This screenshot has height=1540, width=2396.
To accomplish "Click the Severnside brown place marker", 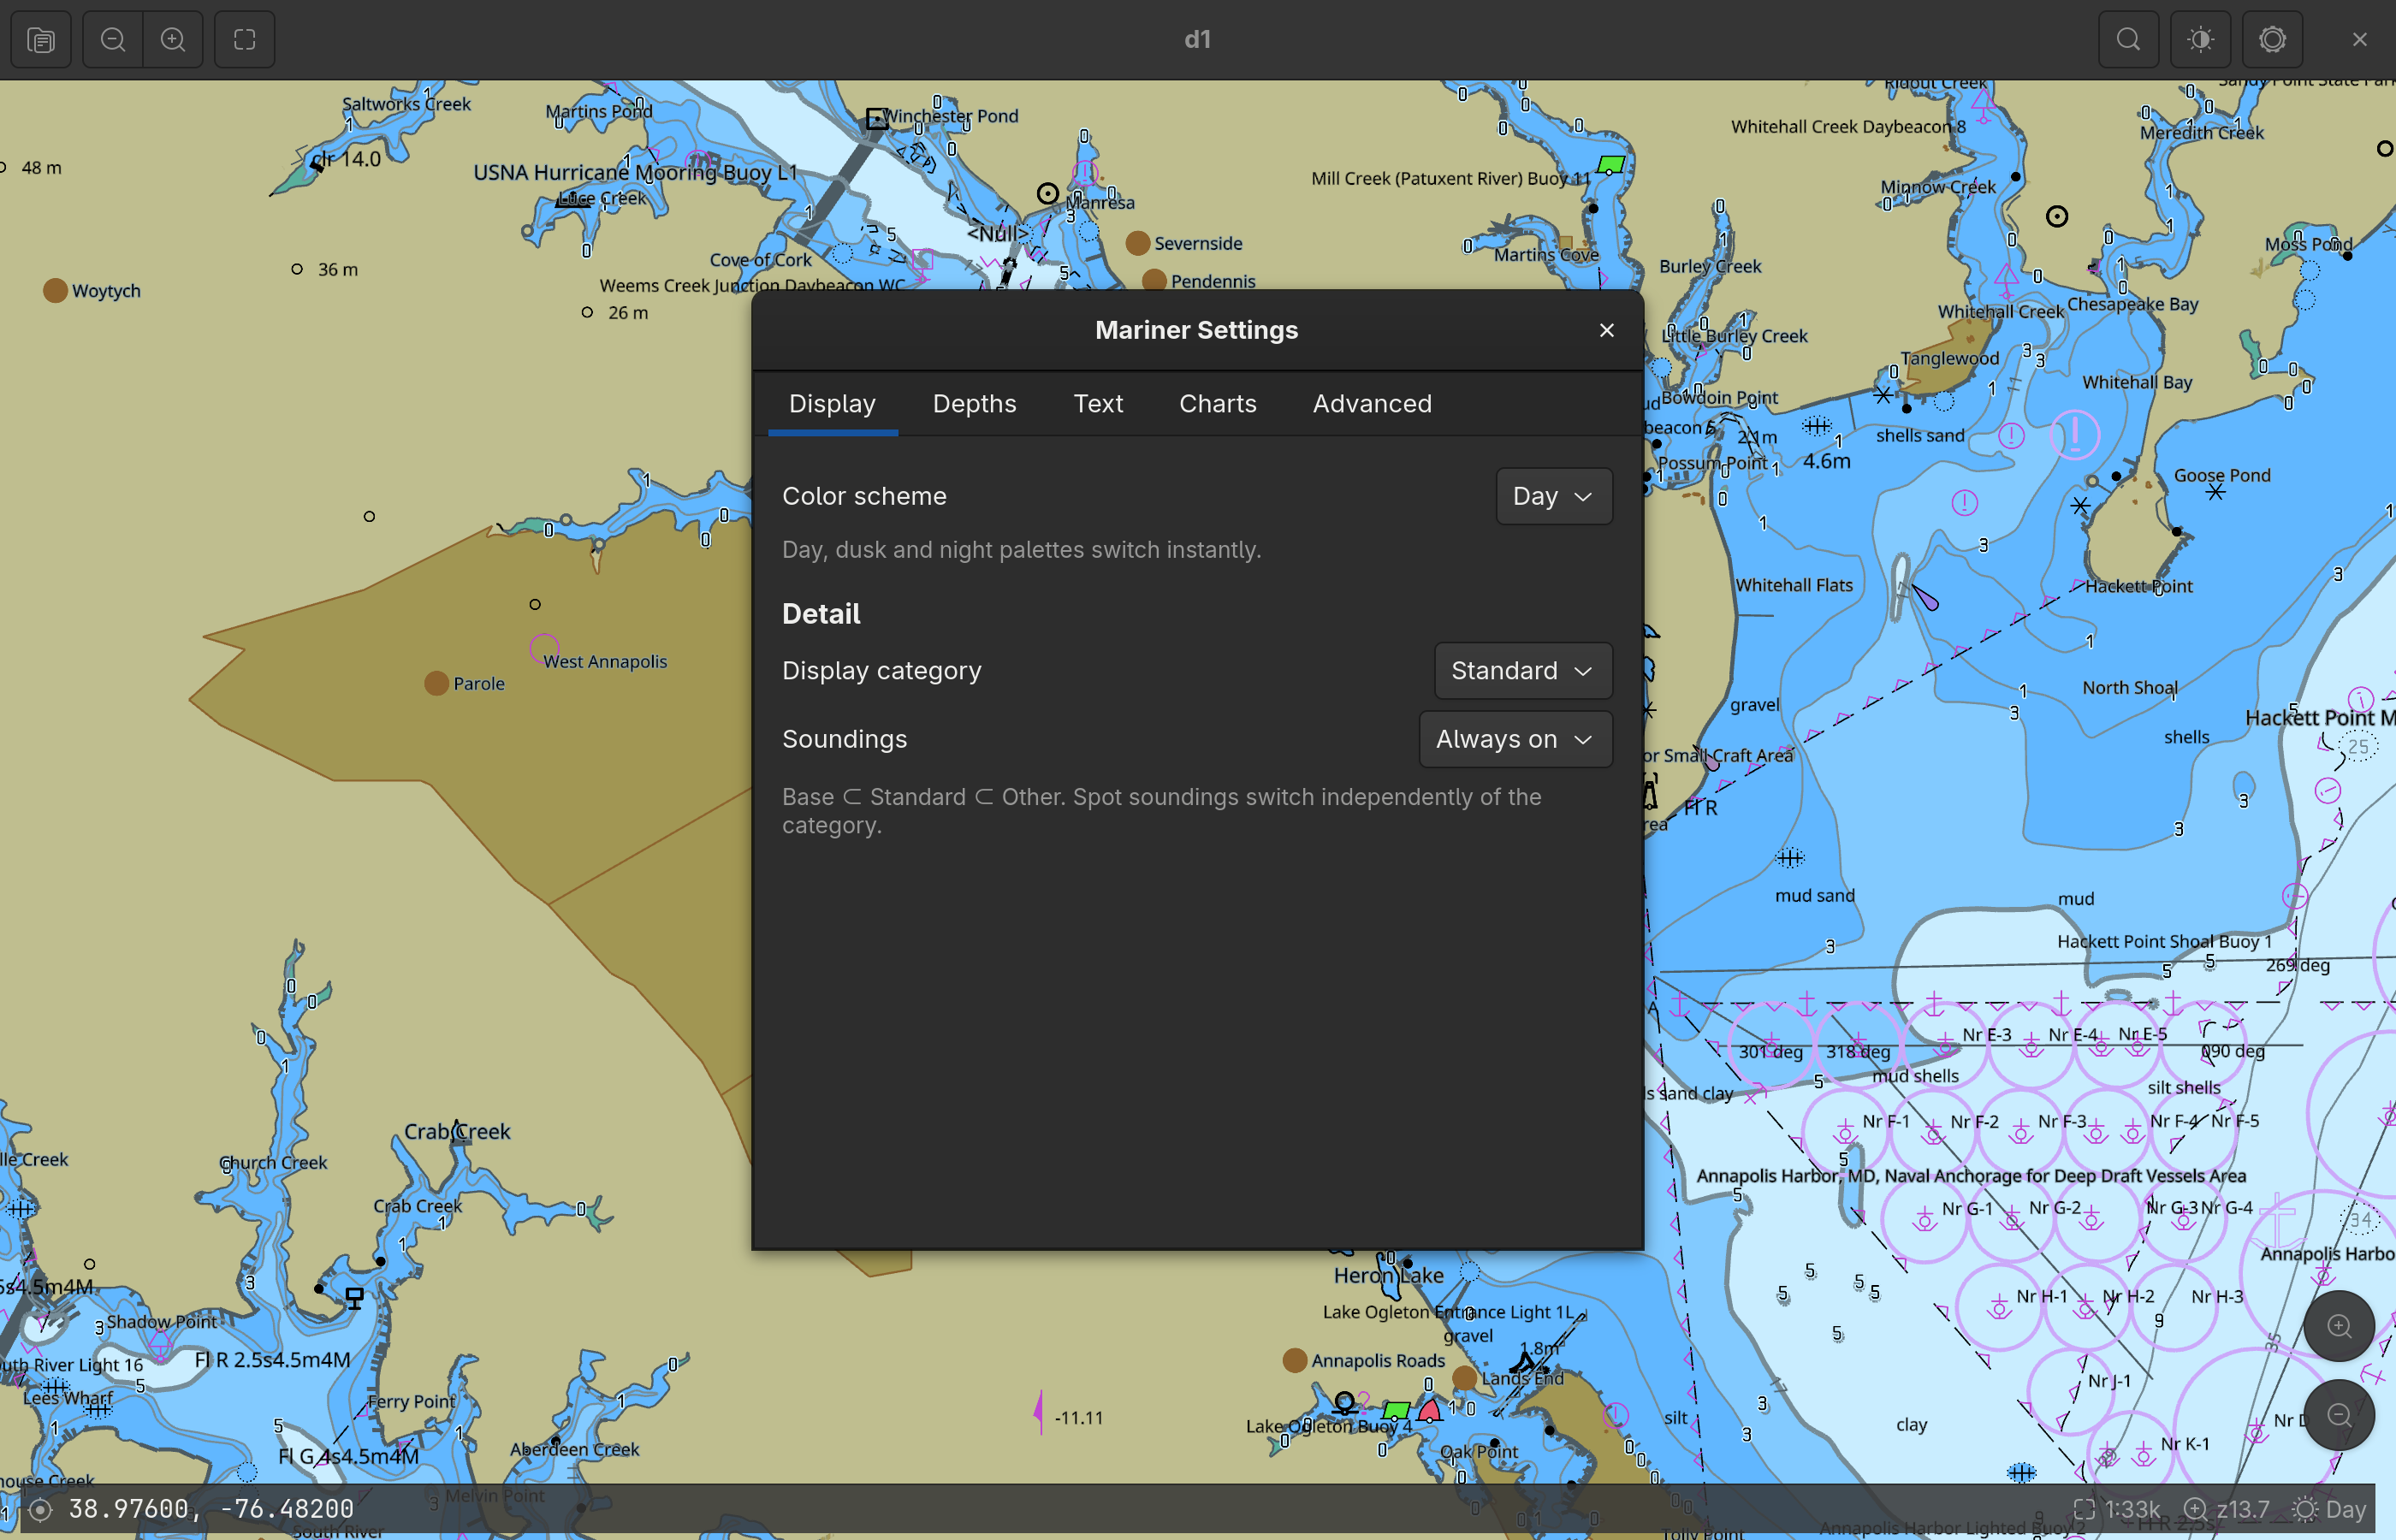I will coord(1137,243).
